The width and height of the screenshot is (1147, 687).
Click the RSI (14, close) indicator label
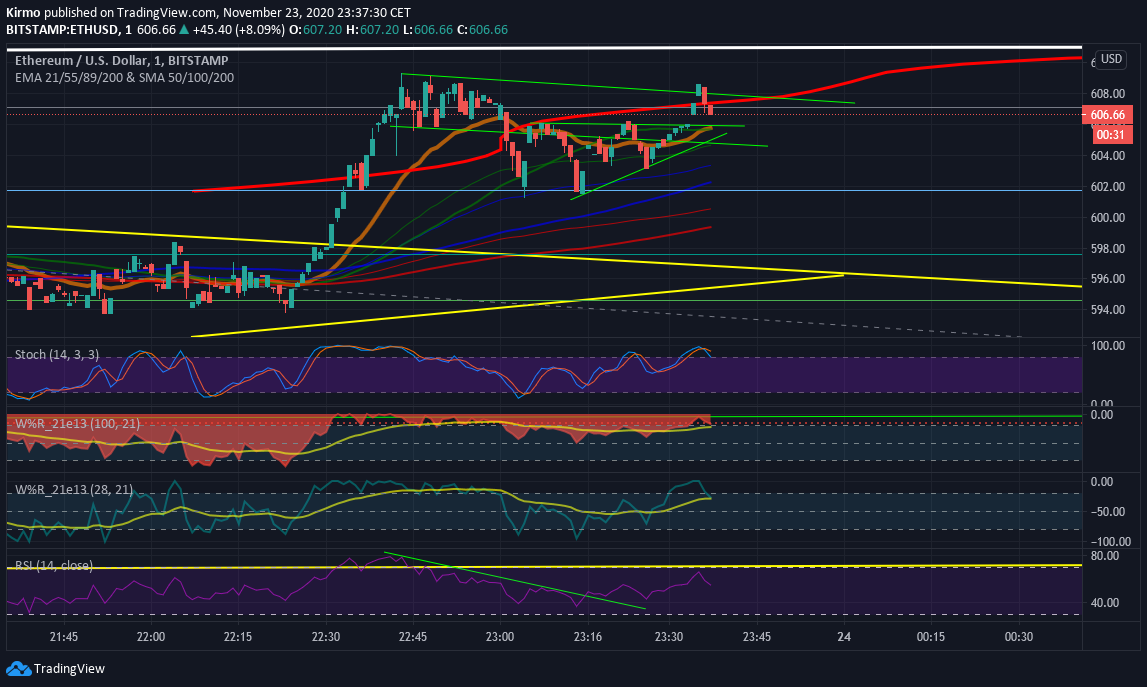(54, 566)
